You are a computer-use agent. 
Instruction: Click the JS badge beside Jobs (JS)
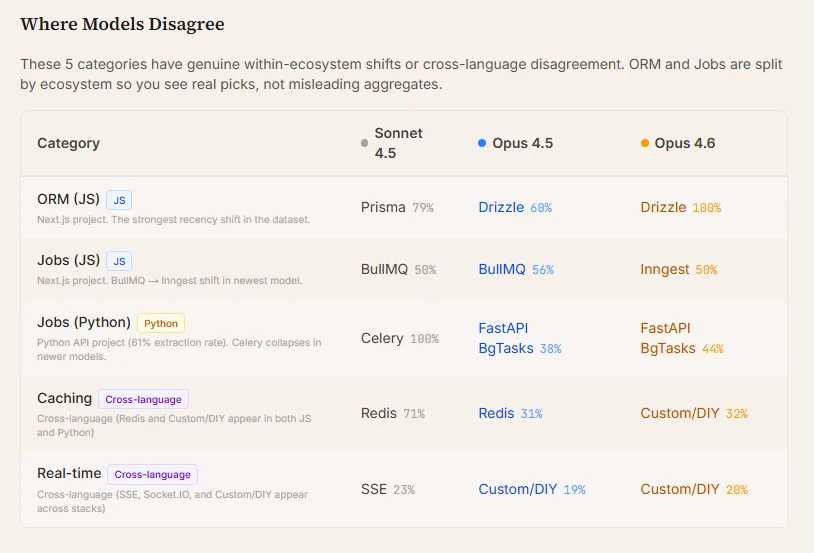(119, 261)
